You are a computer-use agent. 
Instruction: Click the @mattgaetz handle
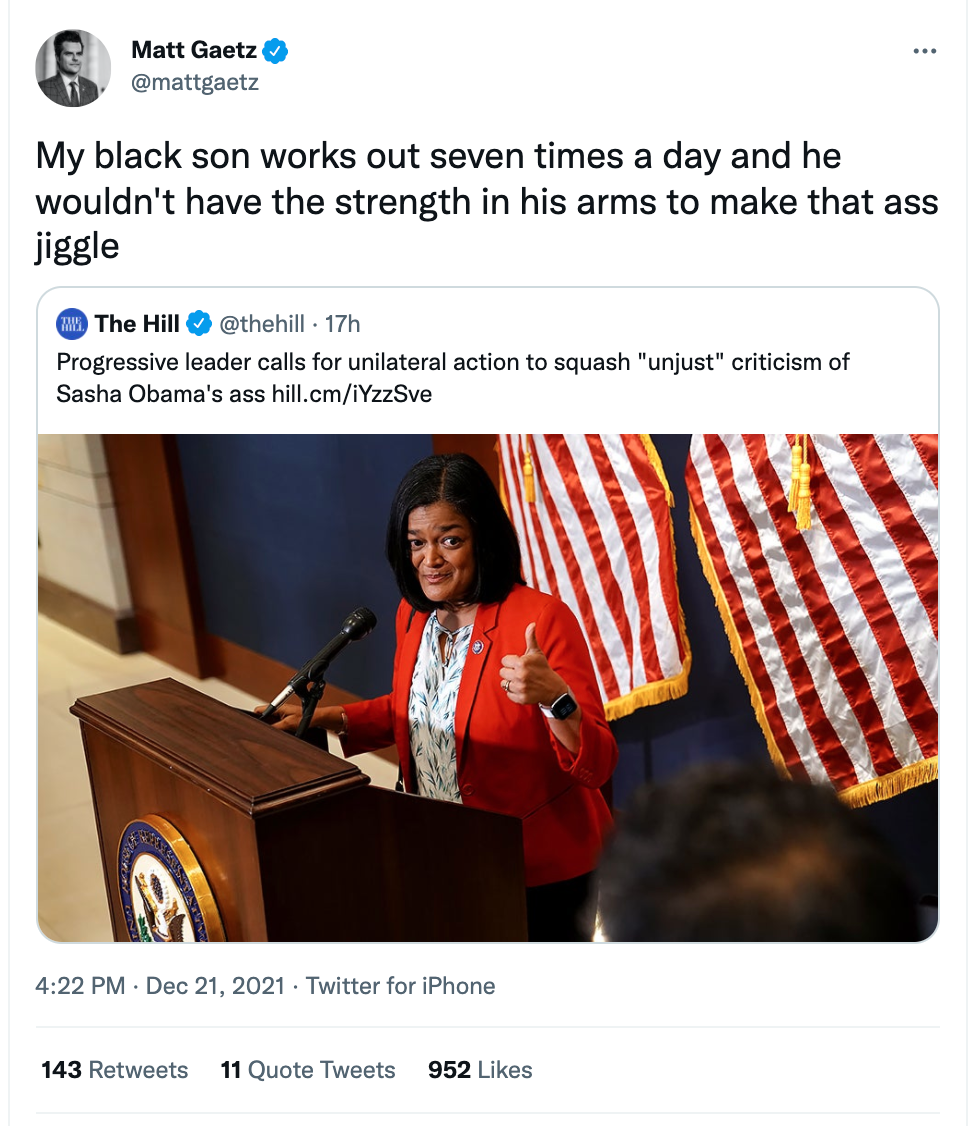[x=195, y=82]
